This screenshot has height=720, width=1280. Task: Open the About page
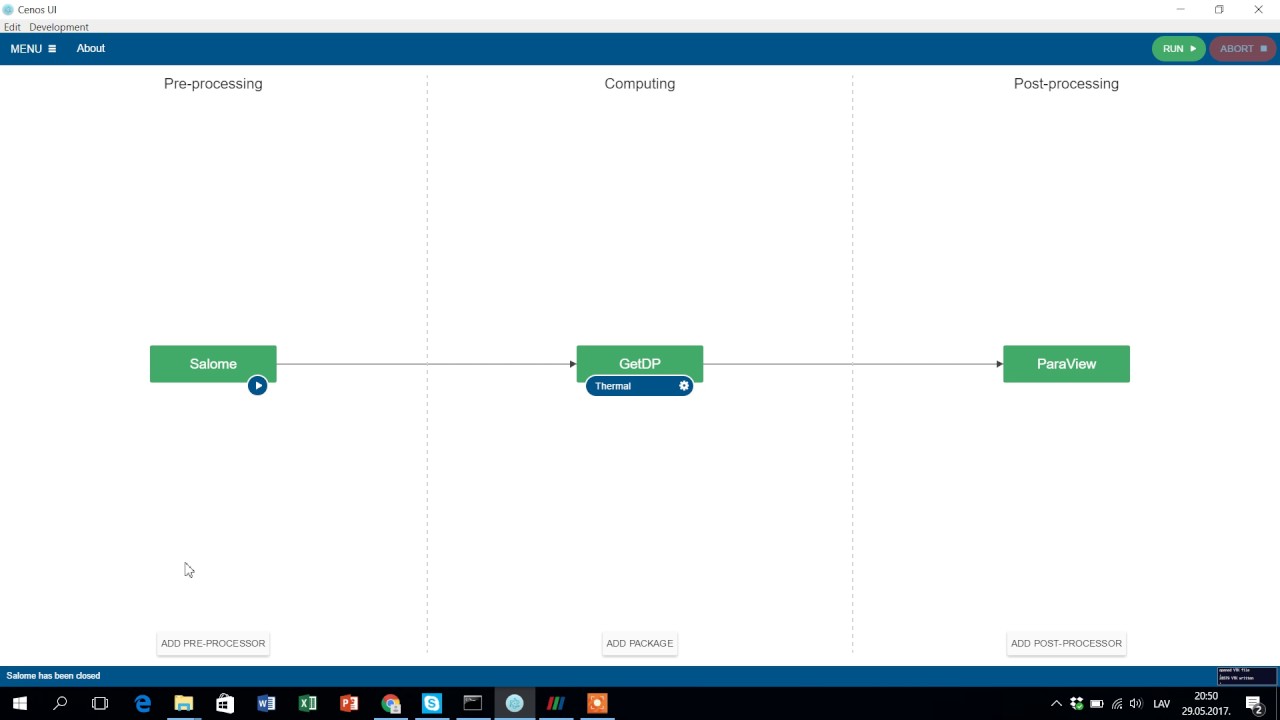91,48
